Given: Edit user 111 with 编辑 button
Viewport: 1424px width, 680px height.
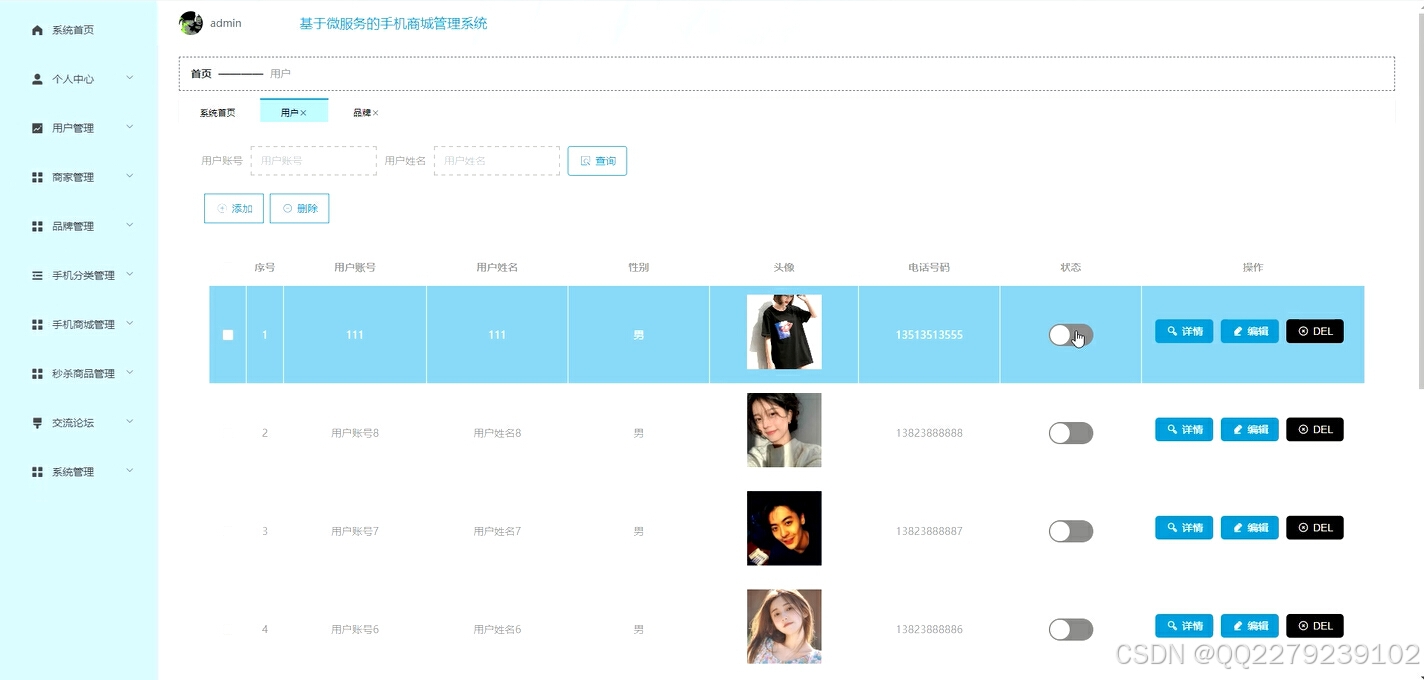Looking at the screenshot, I should (1250, 331).
